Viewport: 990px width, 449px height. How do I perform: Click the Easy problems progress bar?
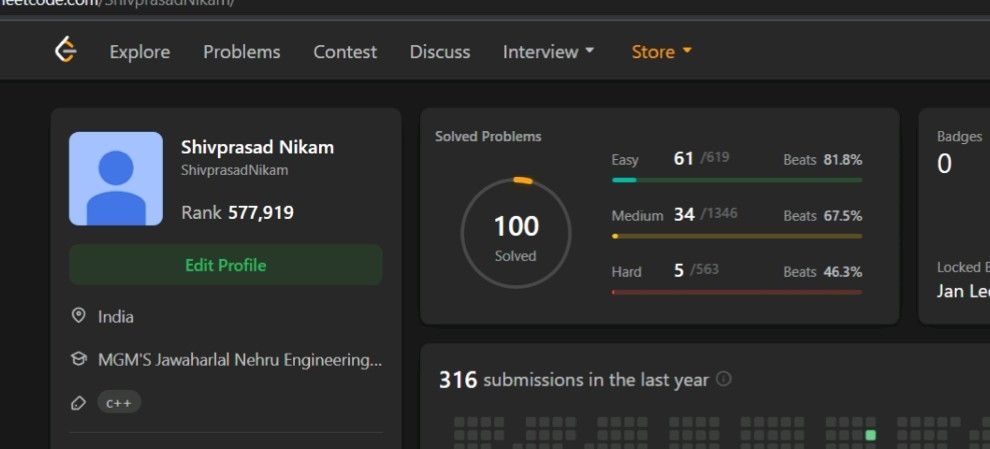click(736, 180)
